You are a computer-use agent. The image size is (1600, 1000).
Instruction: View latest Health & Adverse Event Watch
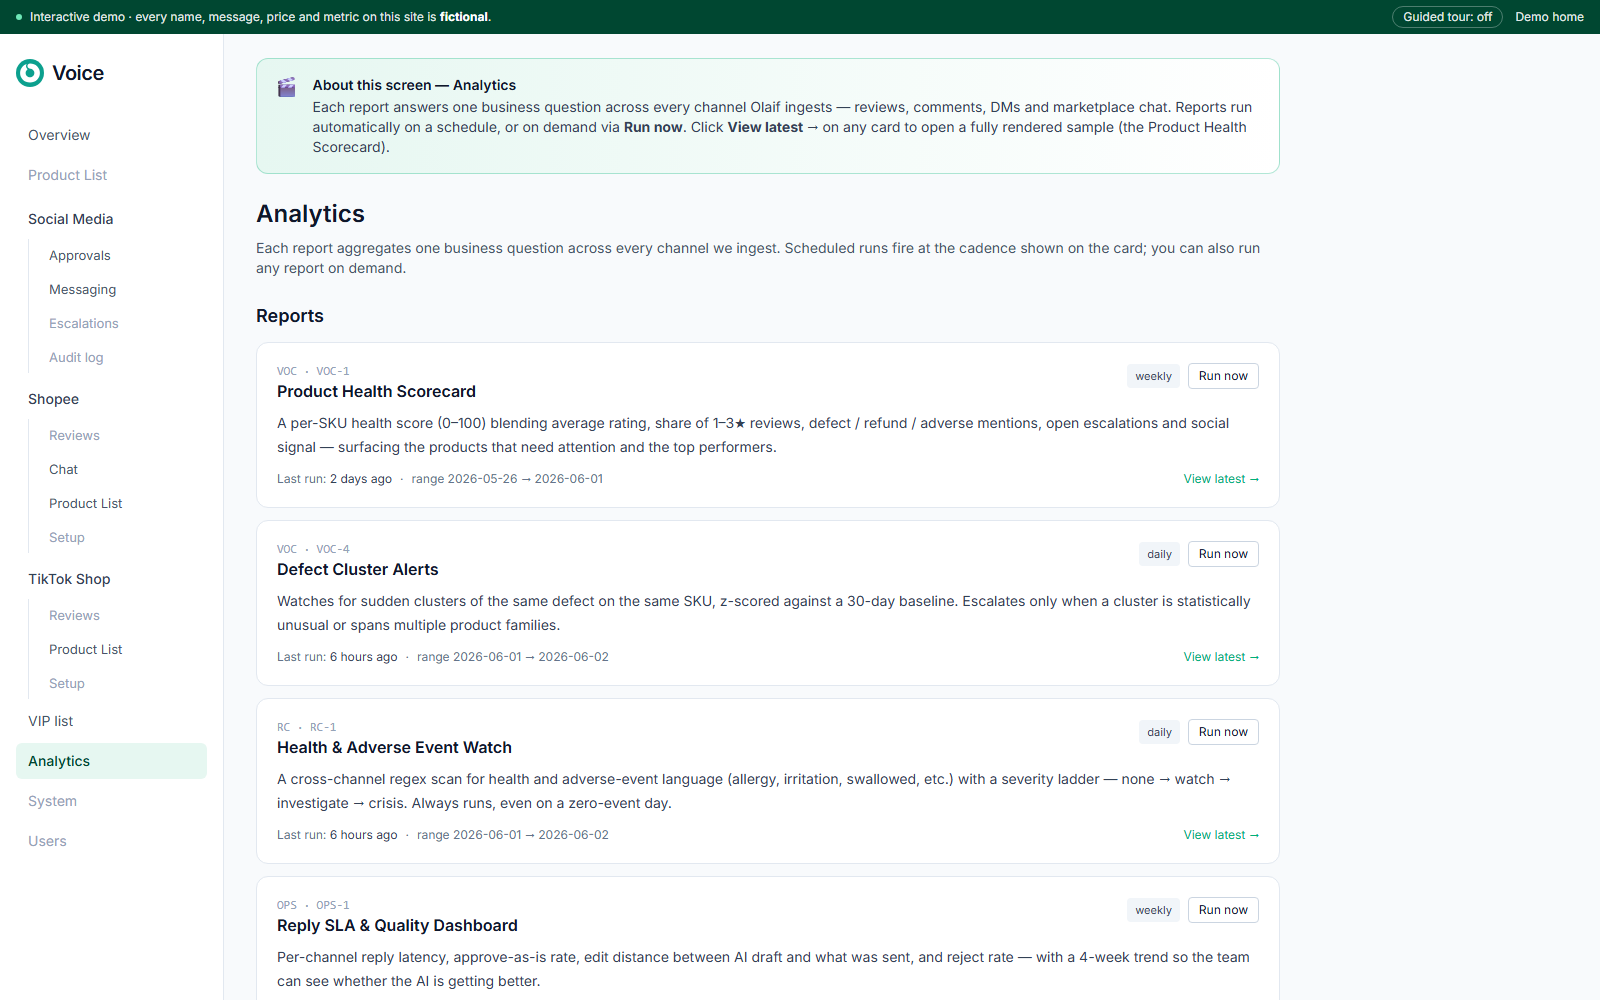1221,835
